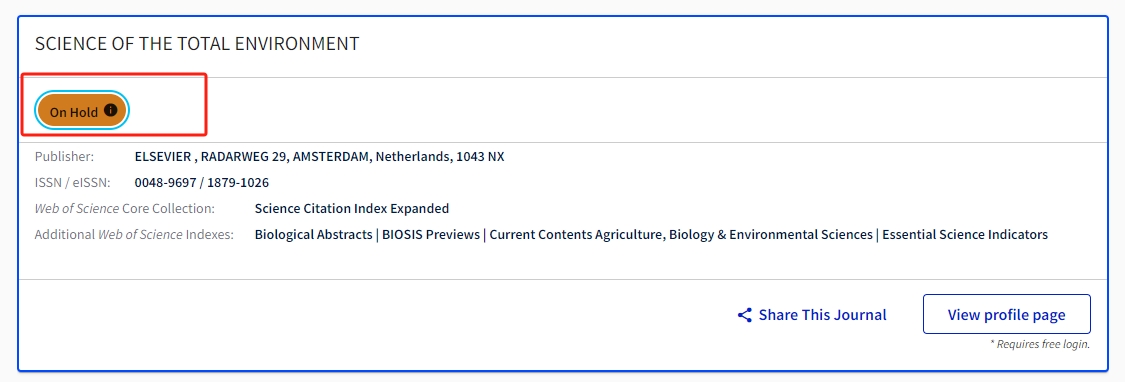
Task: Click the BIOSIS Previews index entry
Action: (430, 235)
